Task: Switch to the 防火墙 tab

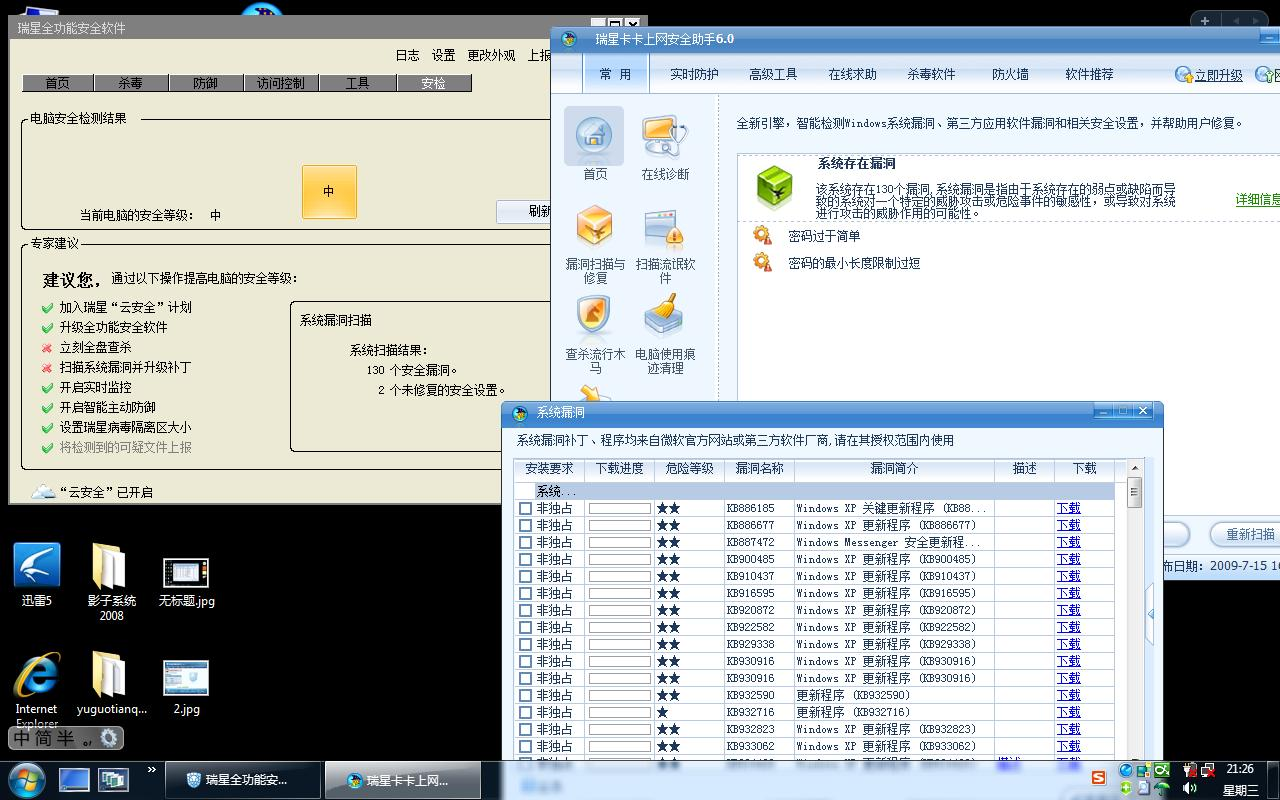Action: tap(1010, 74)
